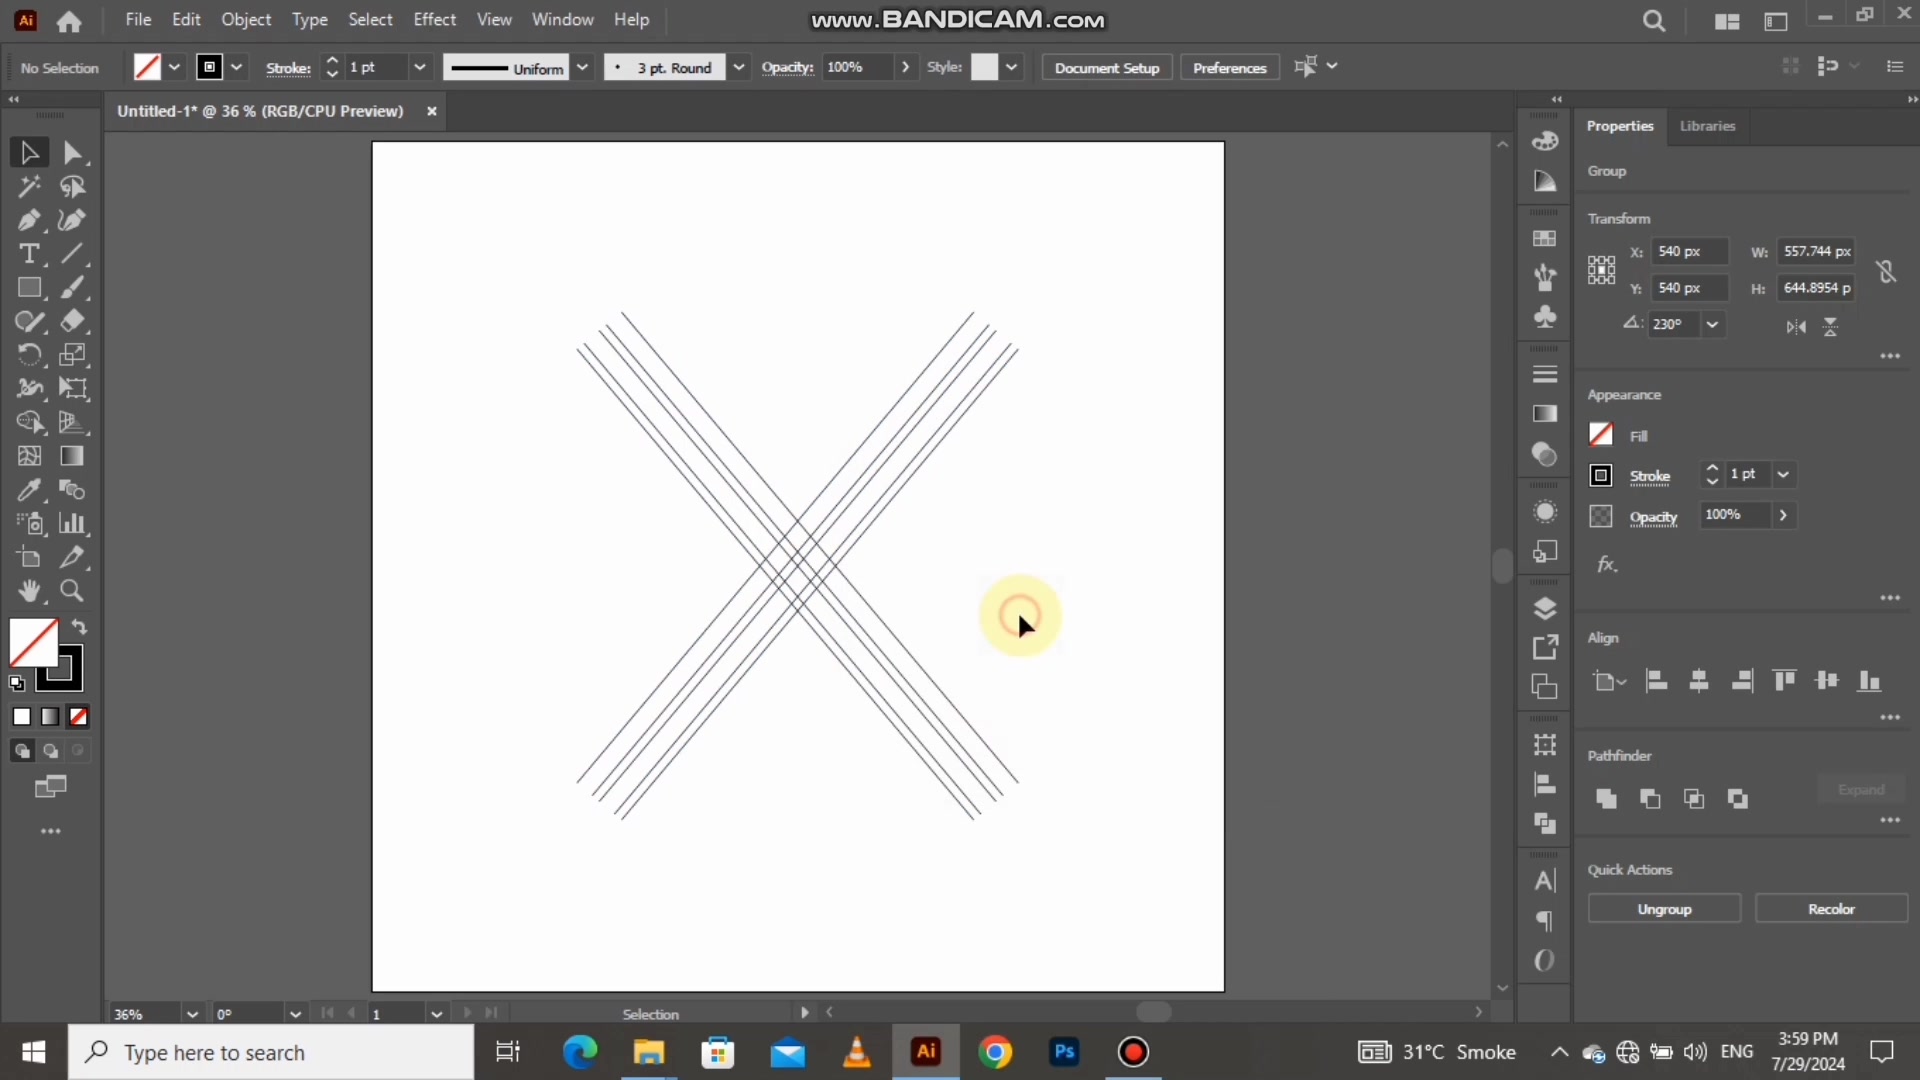Flip selection along horizontal axis
Screen dimensions: 1920x1080
tap(1797, 327)
